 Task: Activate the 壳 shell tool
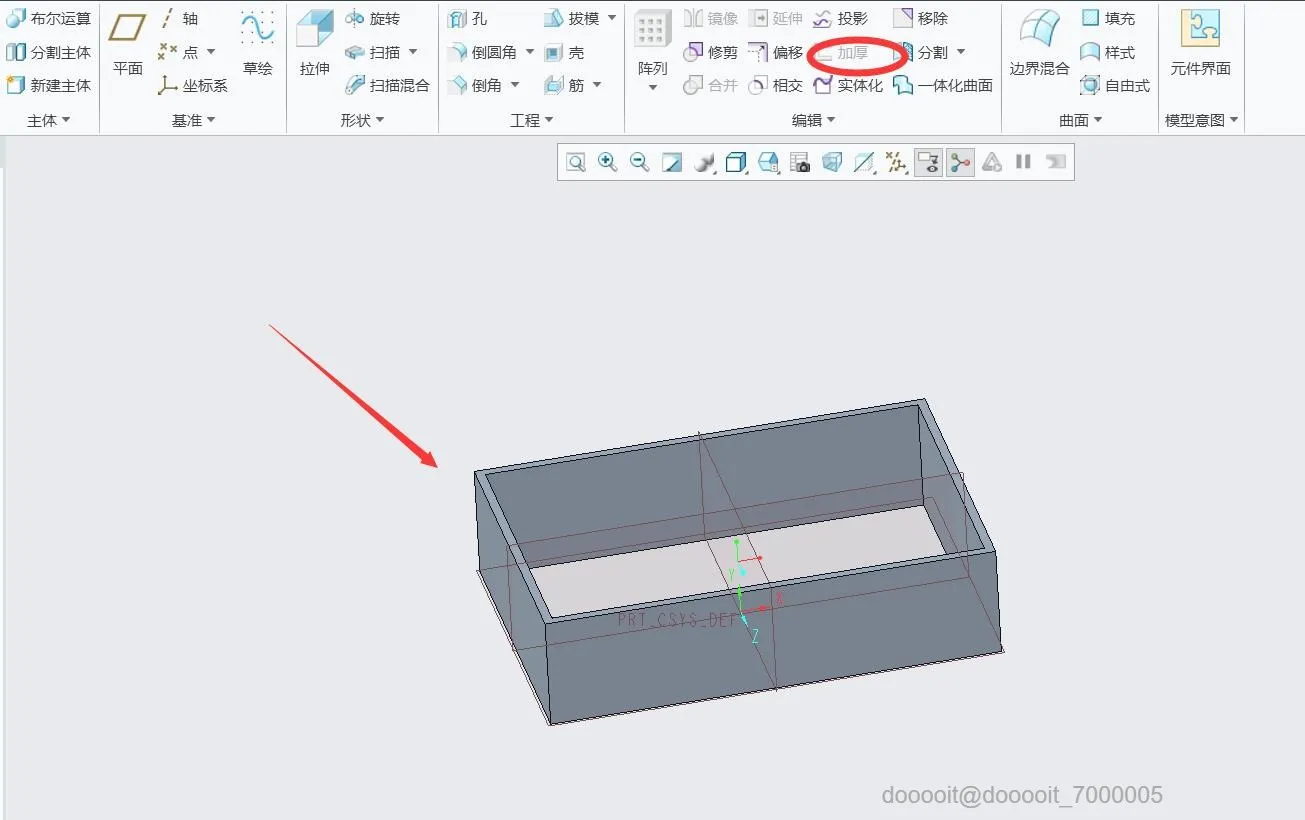pos(565,52)
